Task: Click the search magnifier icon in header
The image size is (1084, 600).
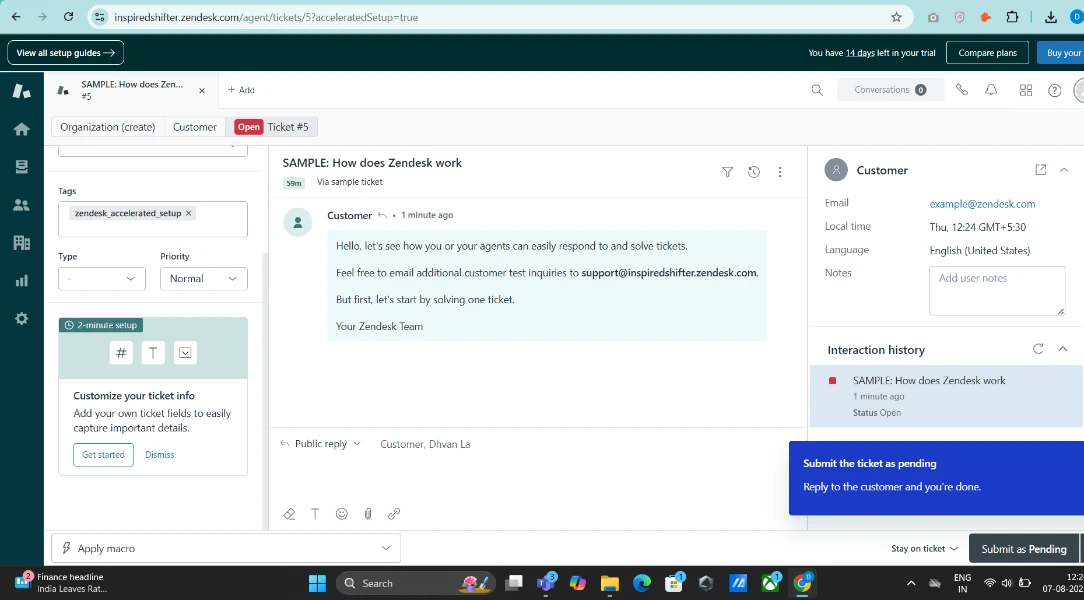Action: [817, 90]
